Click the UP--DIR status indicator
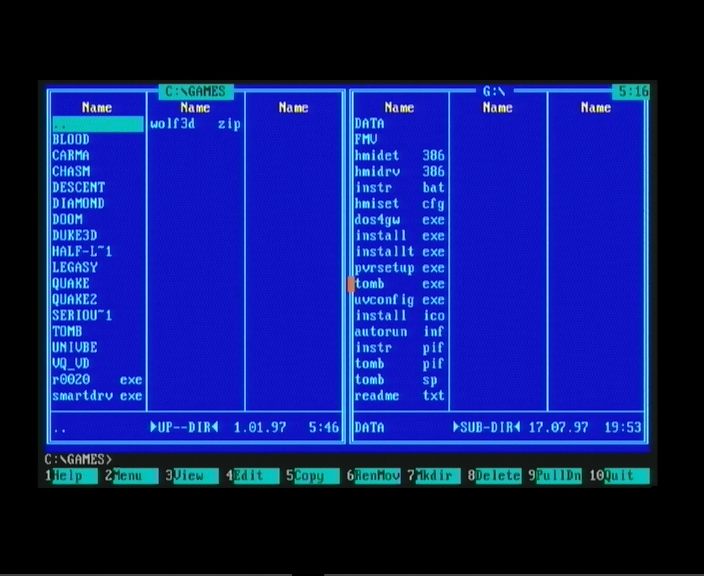 coord(185,427)
